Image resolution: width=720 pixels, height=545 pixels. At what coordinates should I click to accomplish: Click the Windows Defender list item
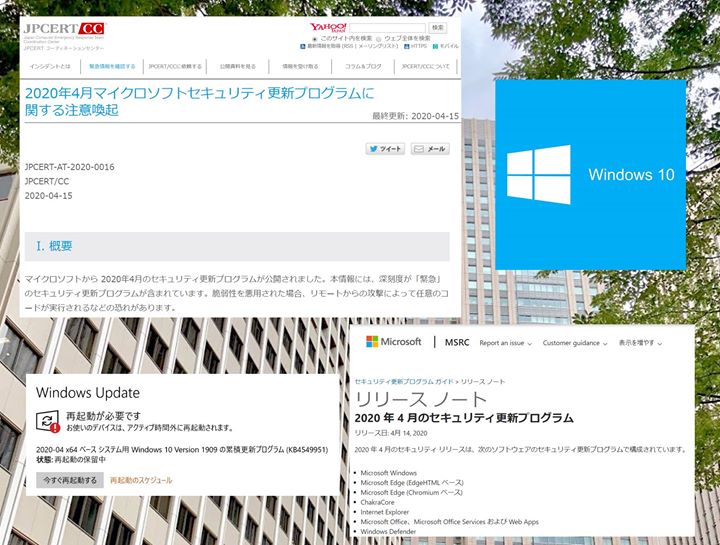coord(388,532)
